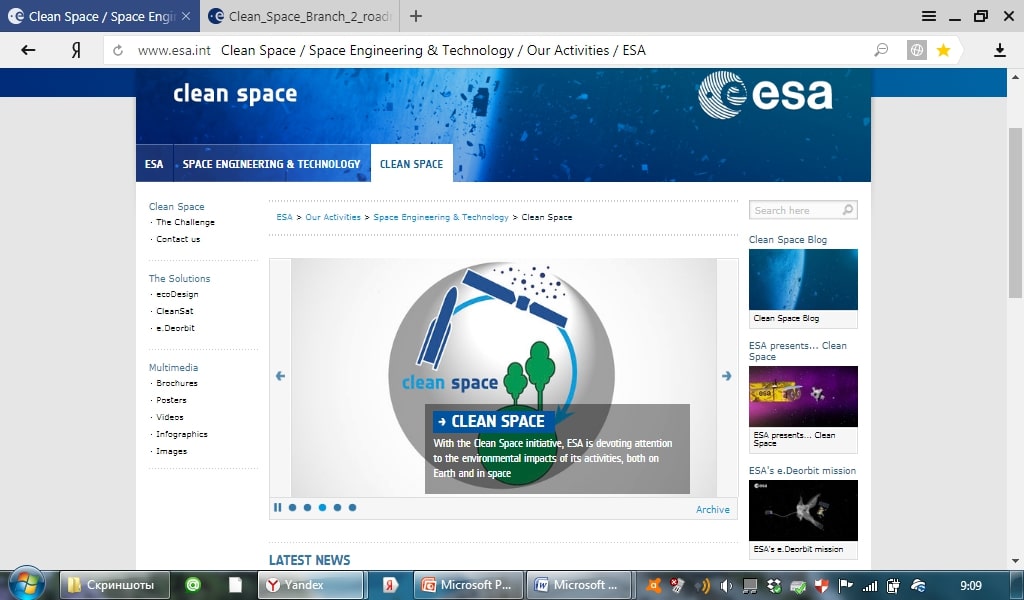1024x600 pixels.
Task: Open ESA's e.Deorbit mission thumbnail
Action: tap(803, 511)
